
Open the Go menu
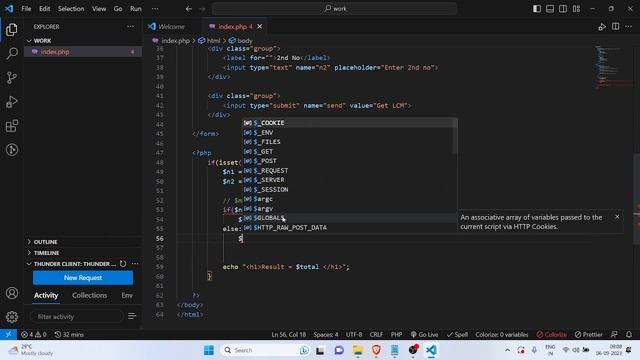pos(118,9)
